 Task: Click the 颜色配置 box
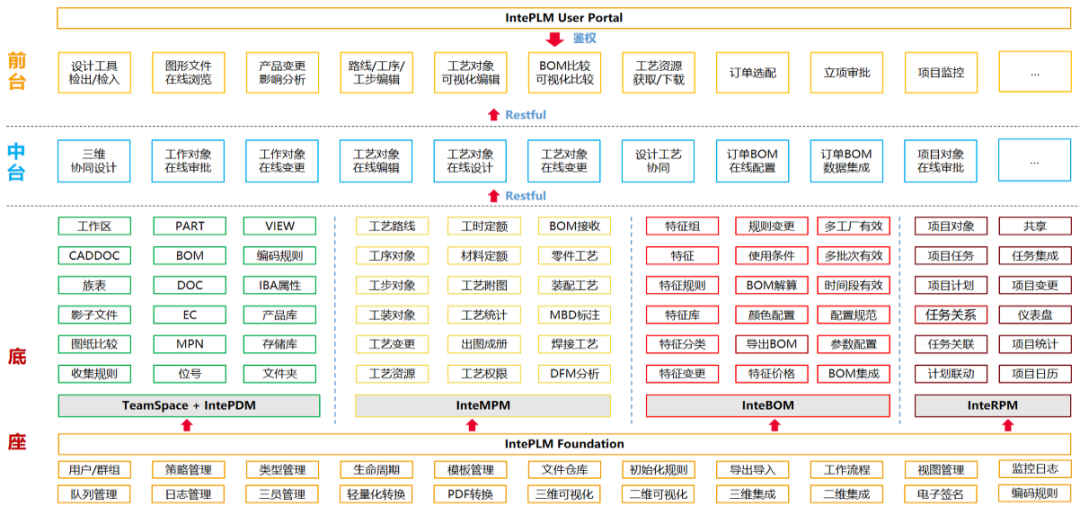point(771,315)
